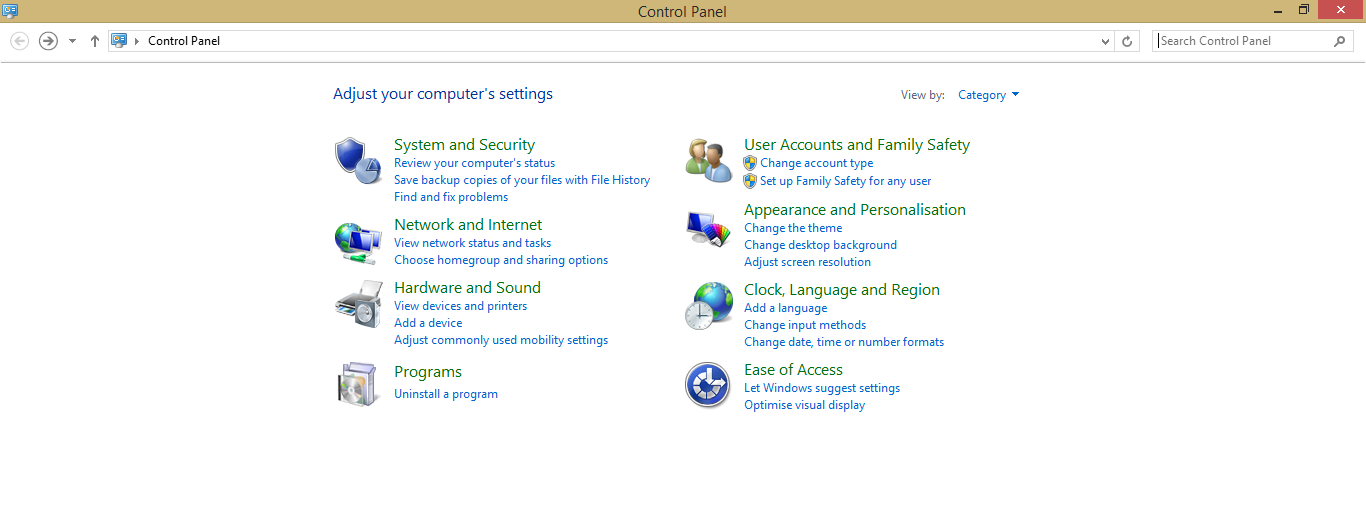Click the Control Panel breadcrumb item
The width and height of the screenshot is (1366, 519).
pos(184,41)
